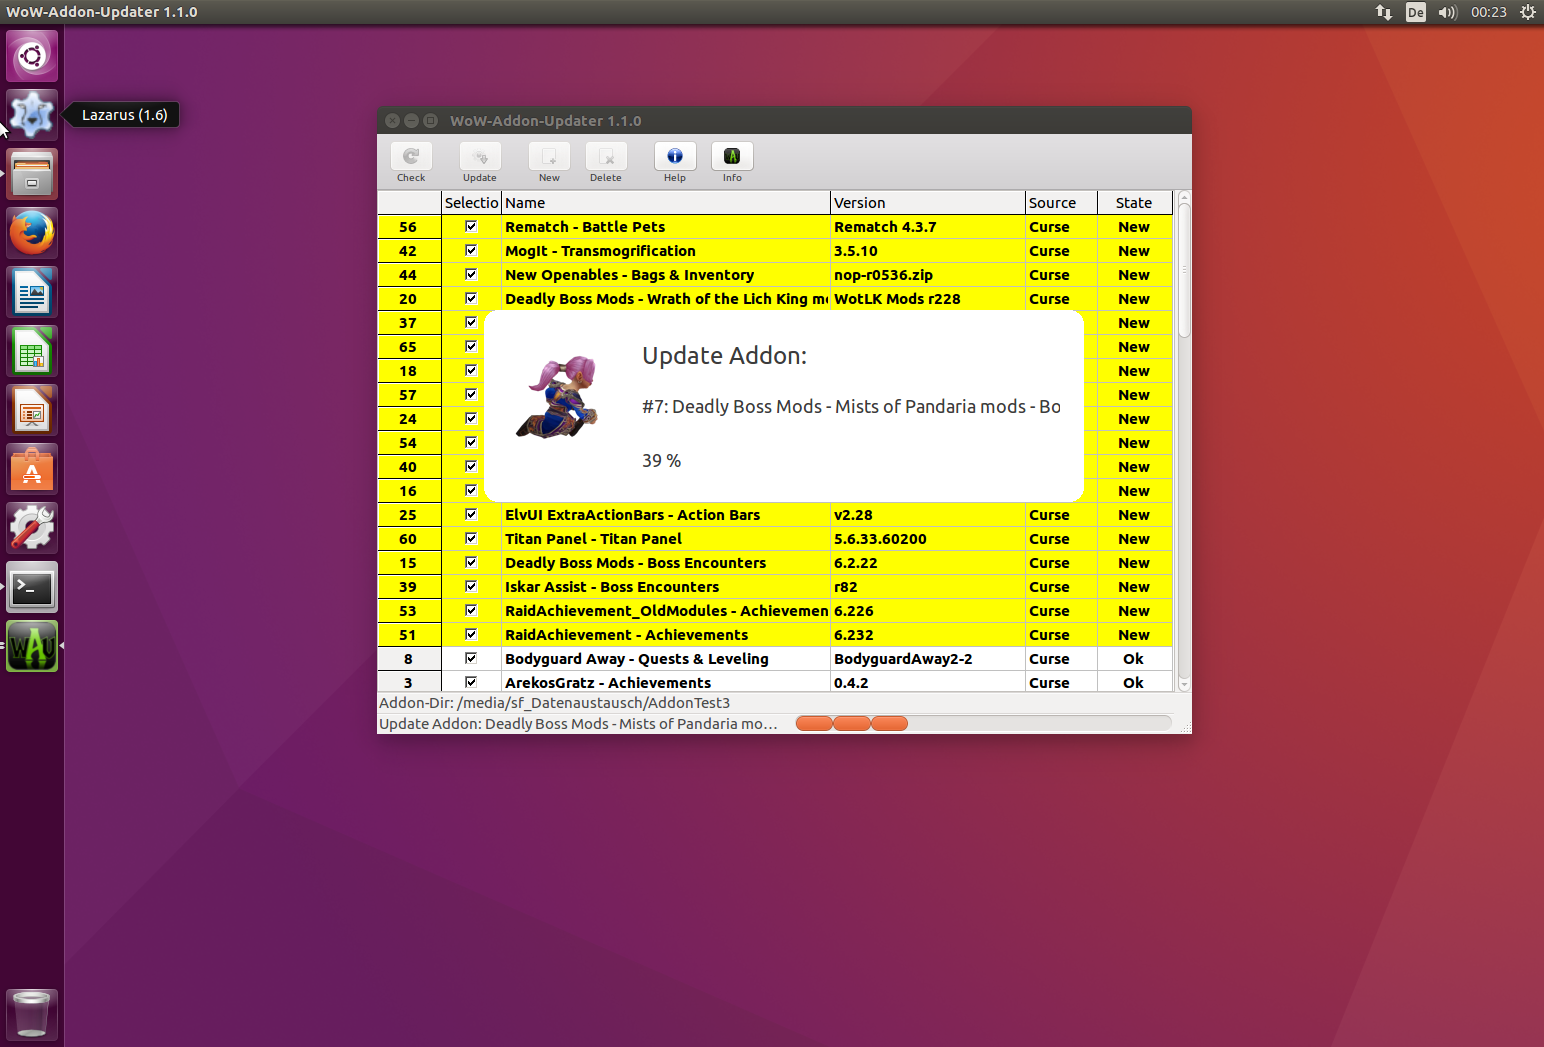The width and height of the screenshot is (1544, 1047).
Task: Click the WAU app dock icon
Action: [32, 646]
